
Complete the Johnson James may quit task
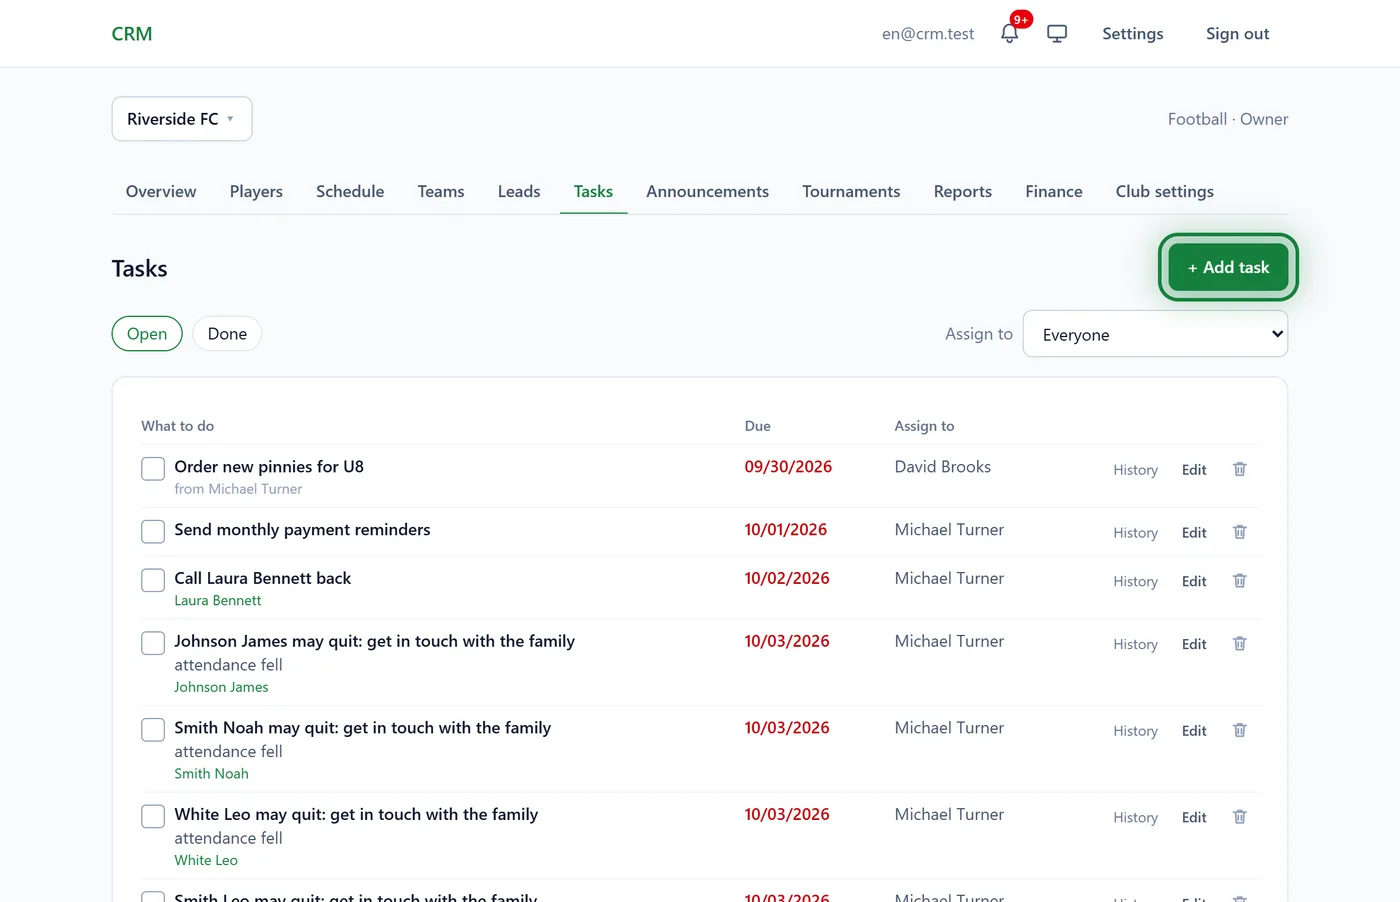pos(153,643)
